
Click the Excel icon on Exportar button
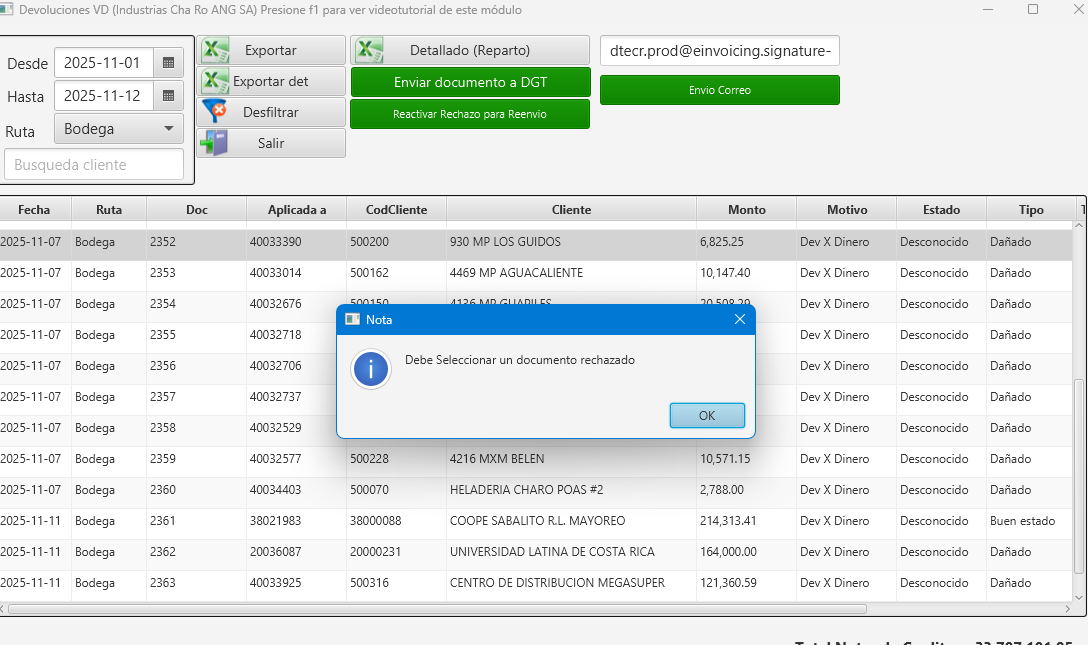[x=216, y=51]
